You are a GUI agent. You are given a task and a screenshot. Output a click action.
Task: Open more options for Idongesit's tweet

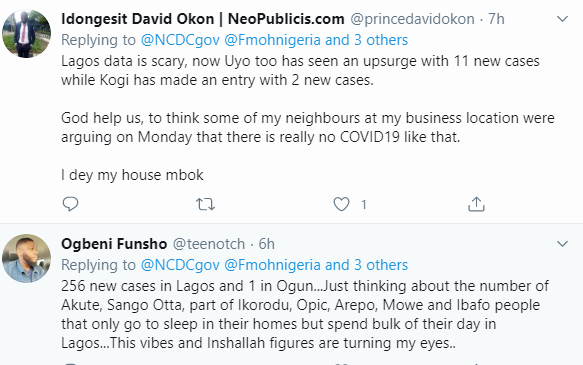562,19
